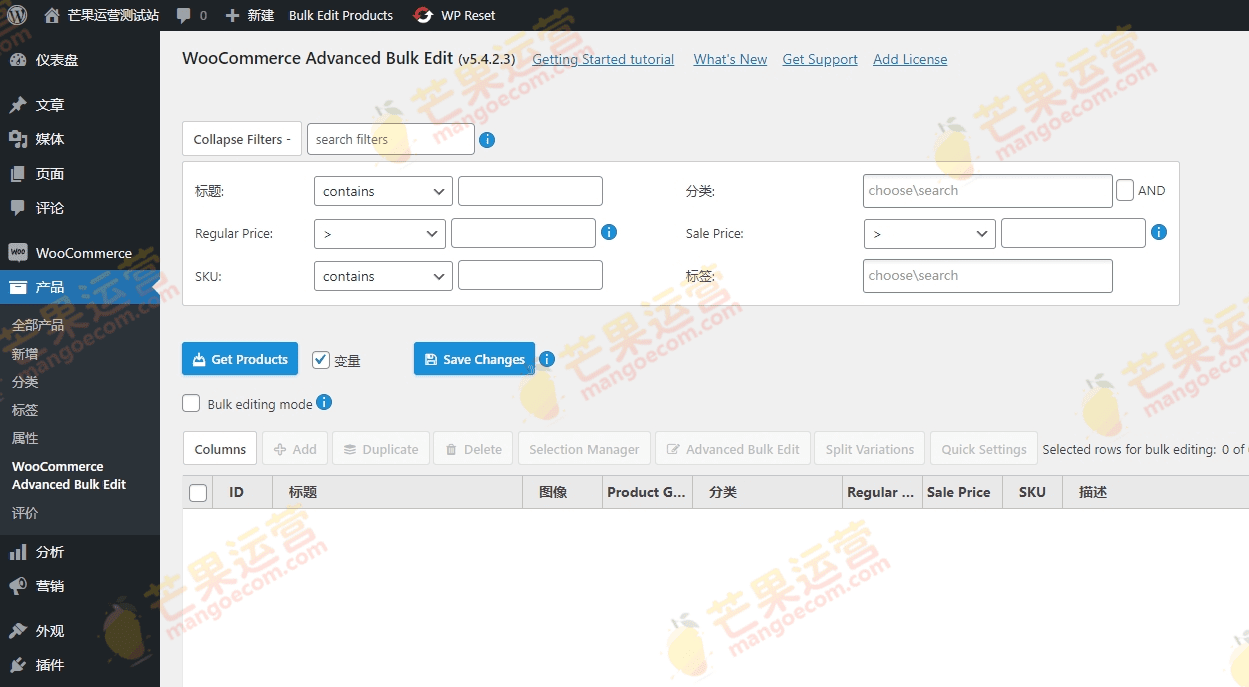Focus the SKU filter text field
Viewport: 1249px width, 687px height.
[x=530, y=276]
